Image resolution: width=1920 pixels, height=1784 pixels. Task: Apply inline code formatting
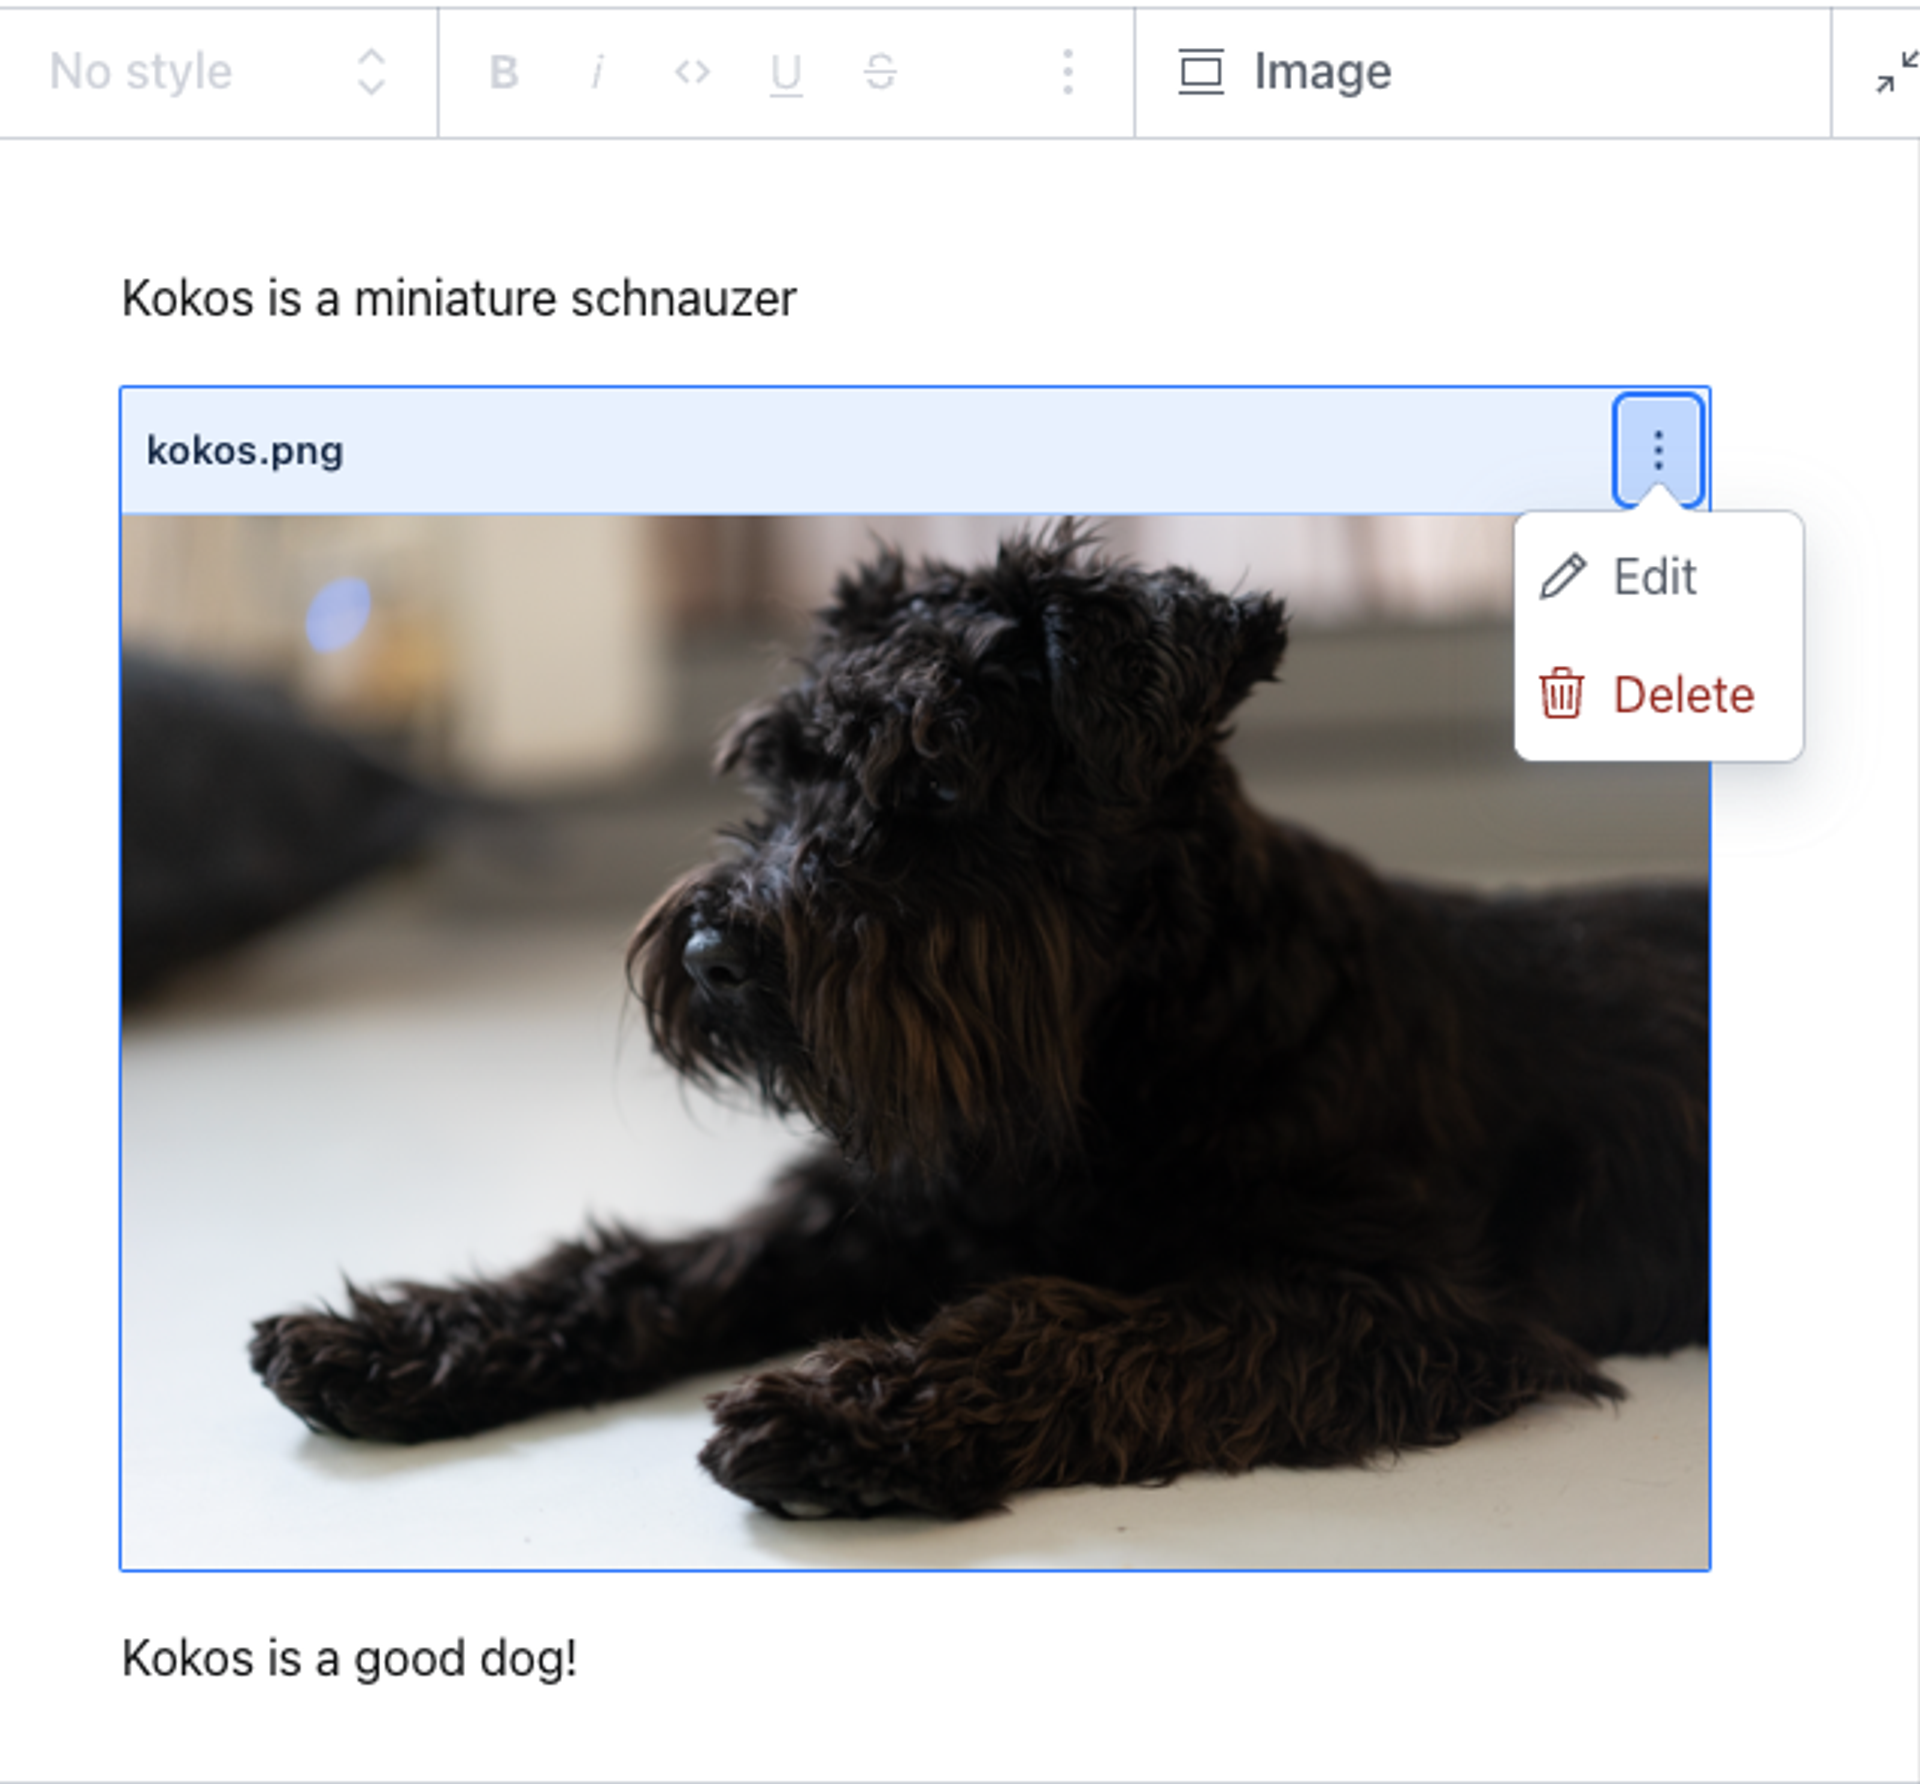pyautogui.click(x=692, y=72)
